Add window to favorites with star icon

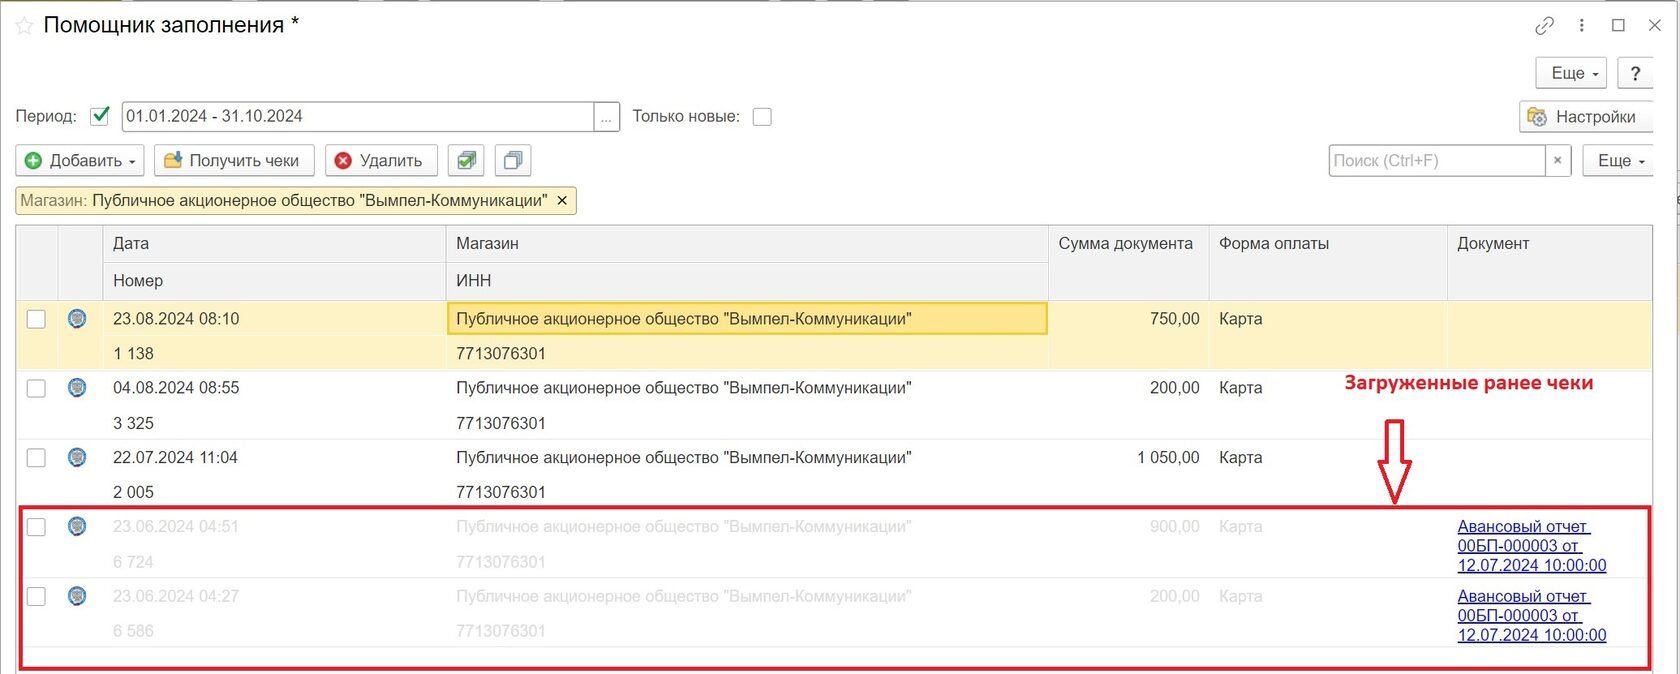tap(24, 27)
